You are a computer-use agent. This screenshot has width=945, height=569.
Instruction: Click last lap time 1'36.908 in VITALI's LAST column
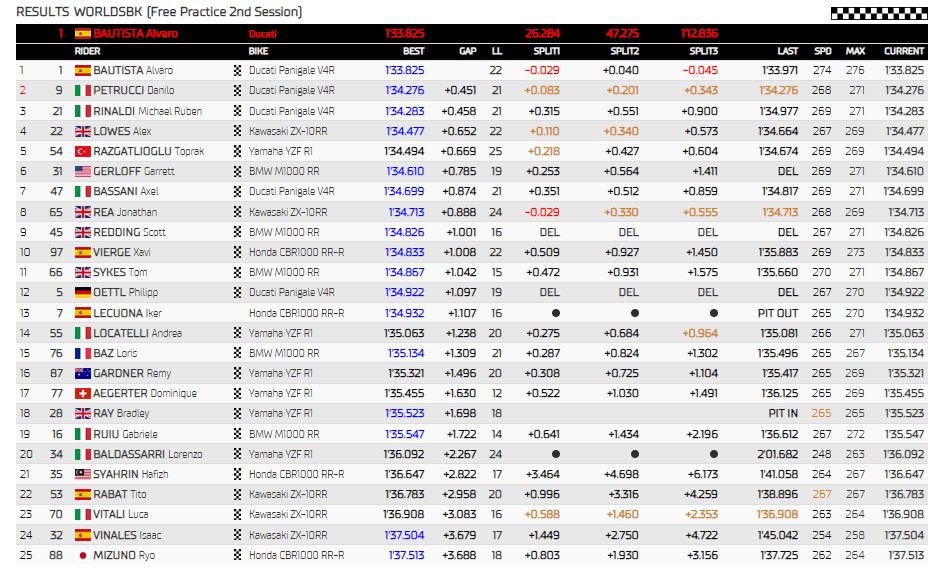(778, 515)
